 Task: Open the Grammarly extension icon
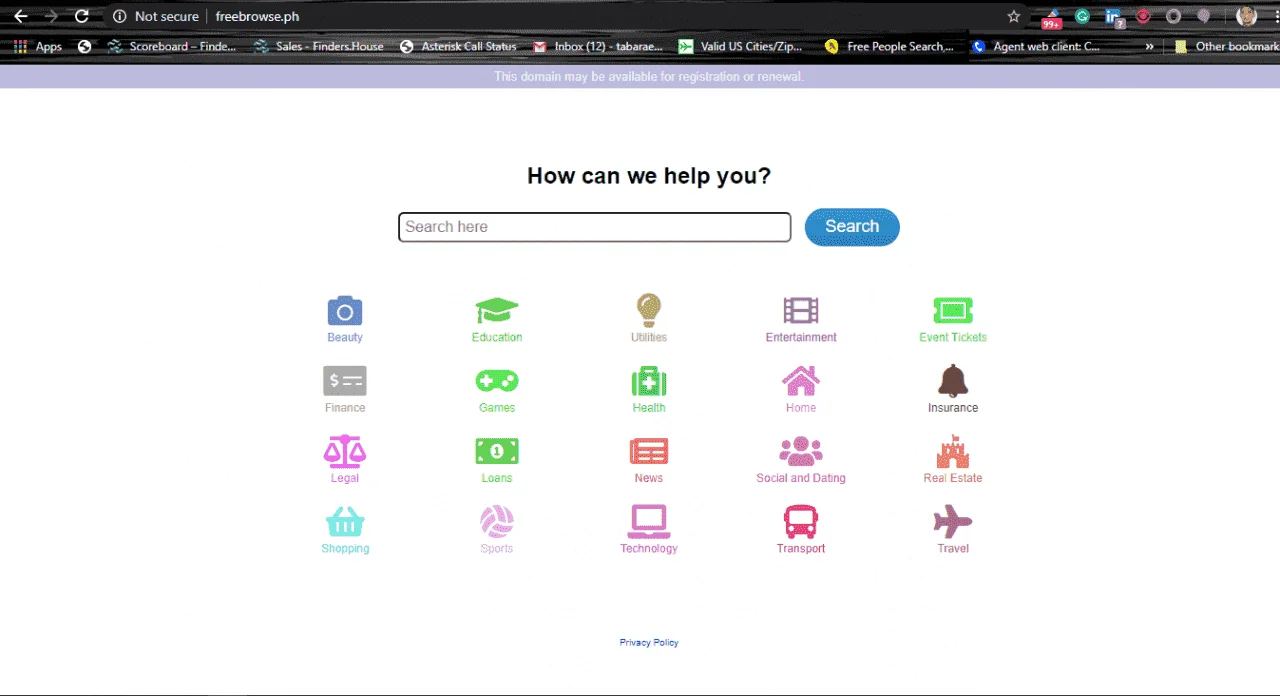[1082, 16]
